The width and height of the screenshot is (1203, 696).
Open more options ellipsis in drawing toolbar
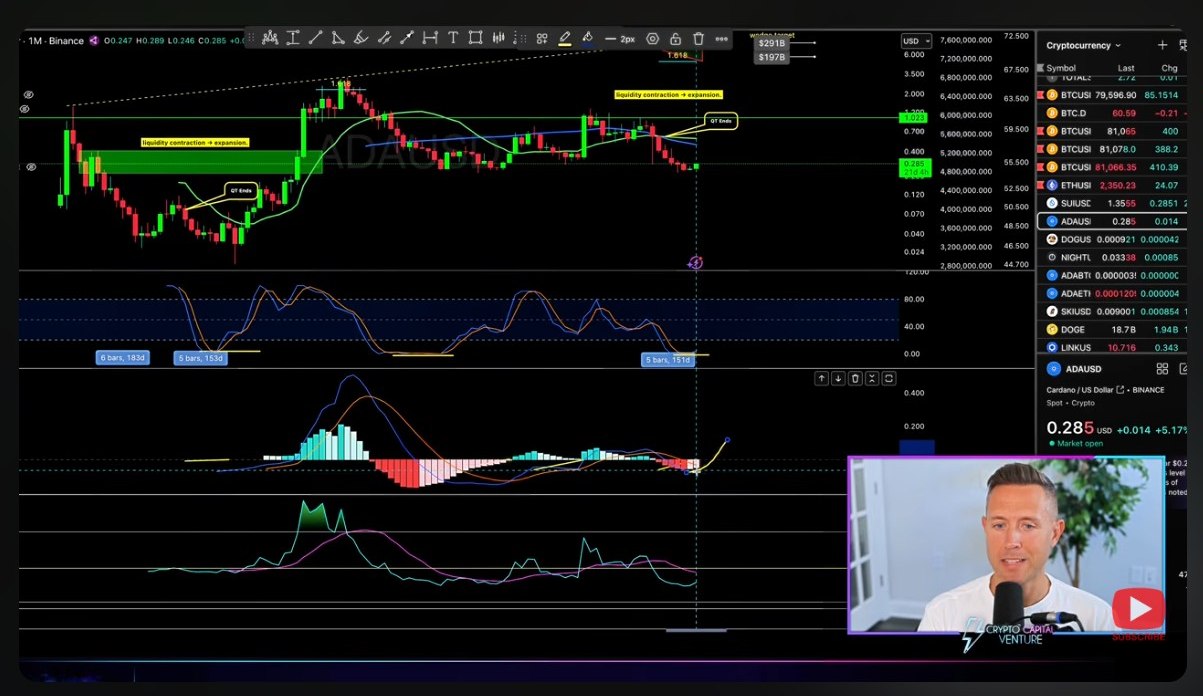[721, 38]
